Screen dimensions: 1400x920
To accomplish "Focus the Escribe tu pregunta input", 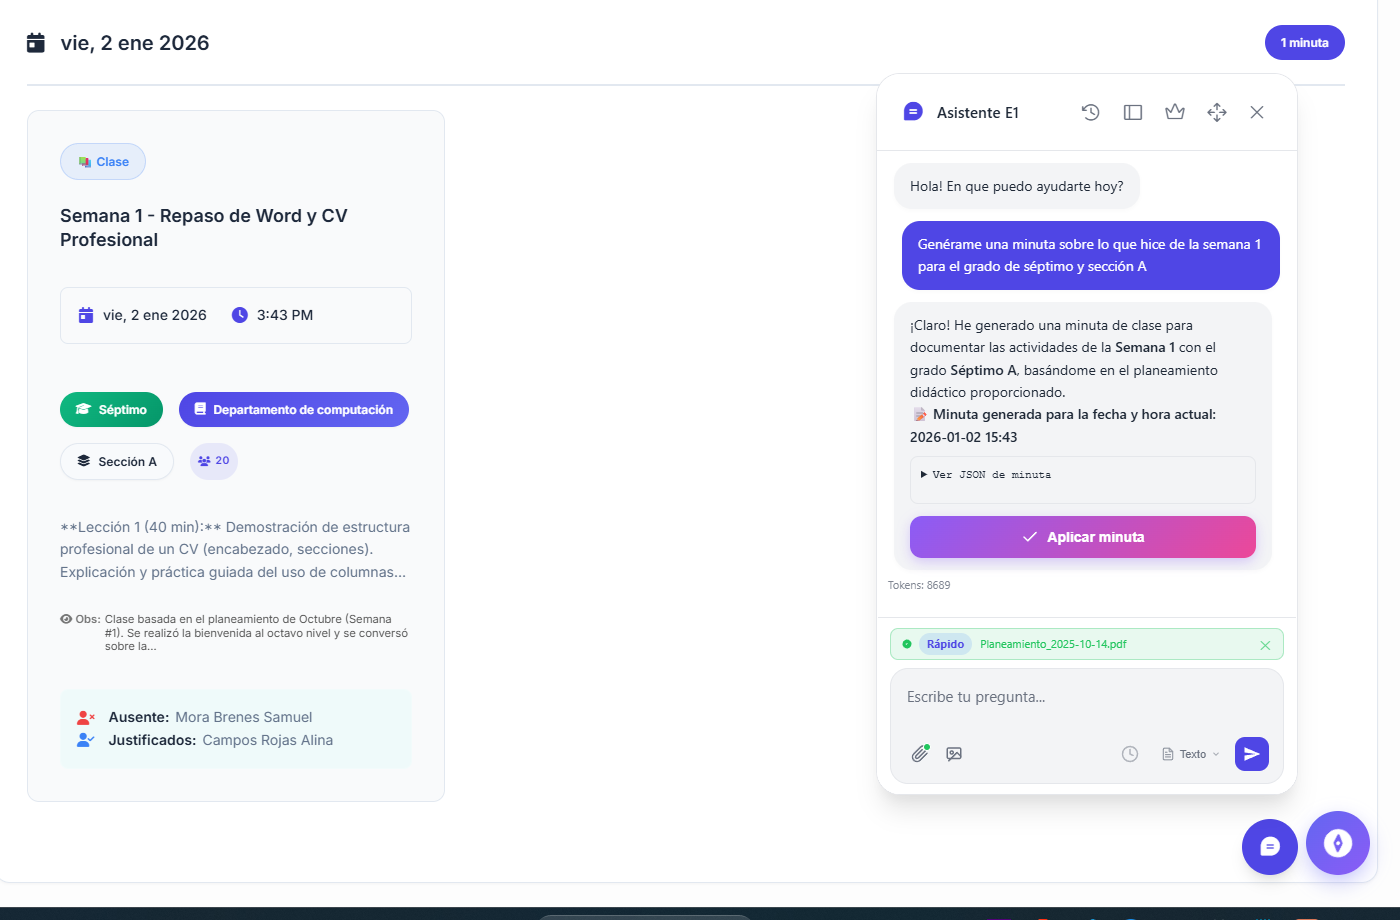I will [x=1085, y=698].
